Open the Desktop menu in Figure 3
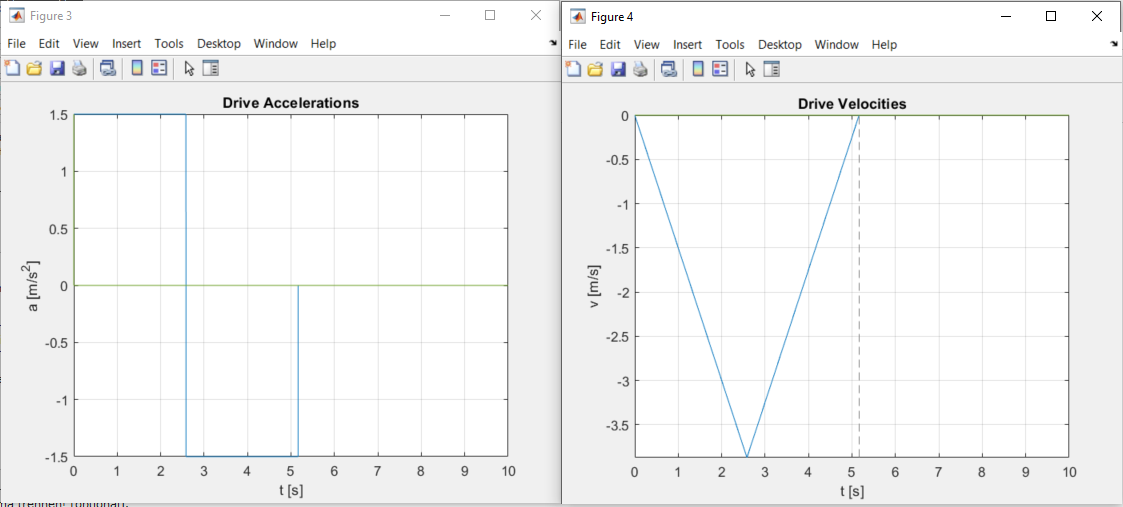 pyautogui.click(x=219, y=44)
